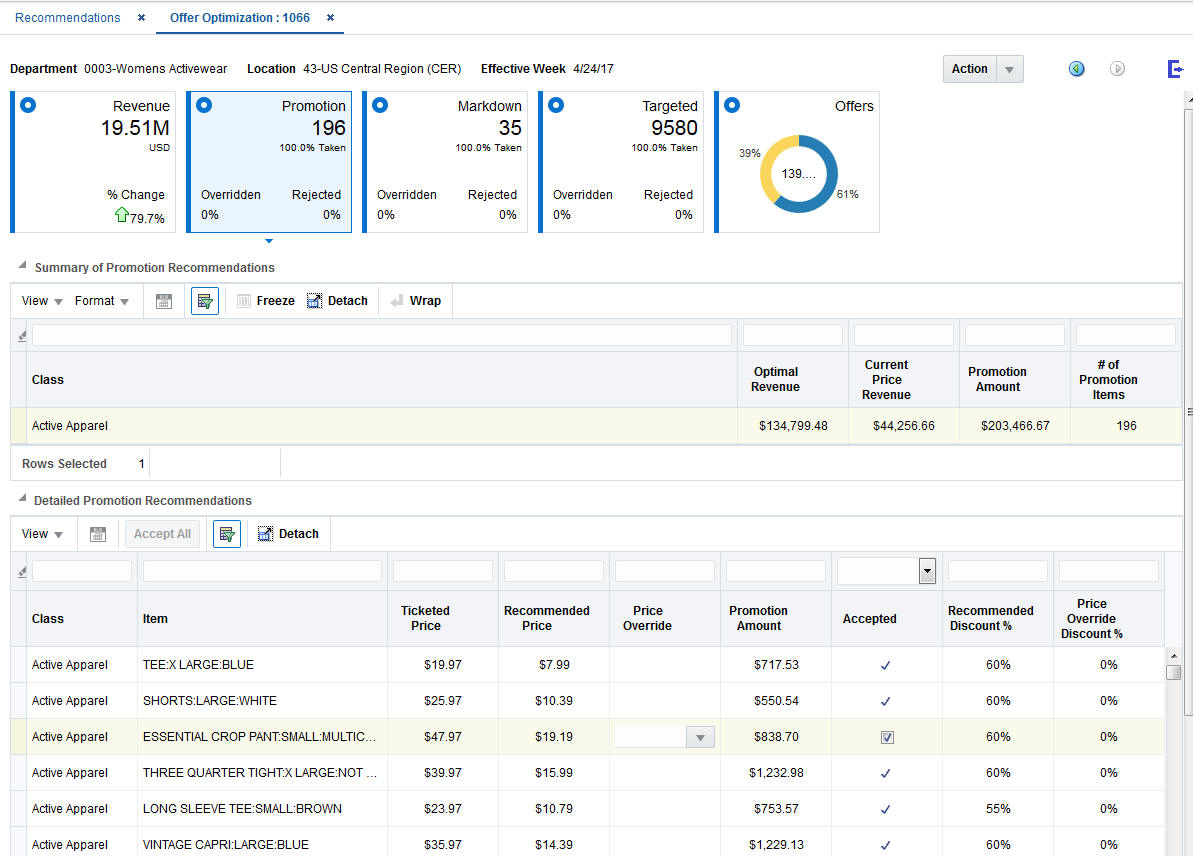
Task: Go to previous using green back arrow icon
Action: 1077,68
